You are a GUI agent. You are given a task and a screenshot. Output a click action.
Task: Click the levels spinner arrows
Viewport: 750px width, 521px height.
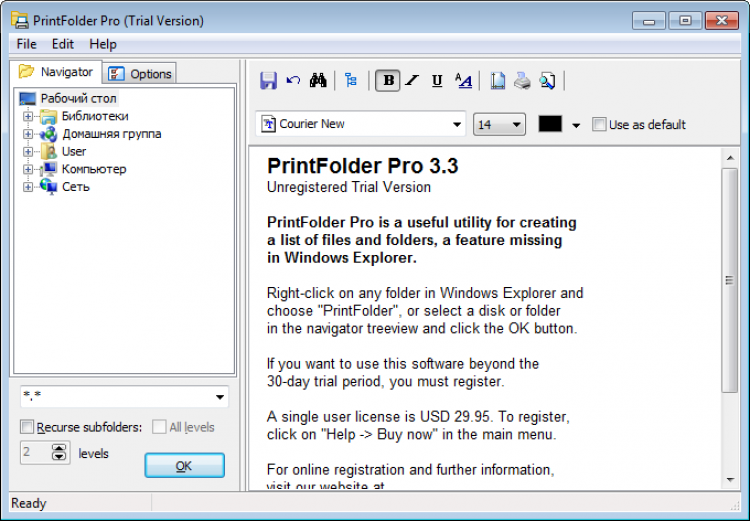pos(59,453)
